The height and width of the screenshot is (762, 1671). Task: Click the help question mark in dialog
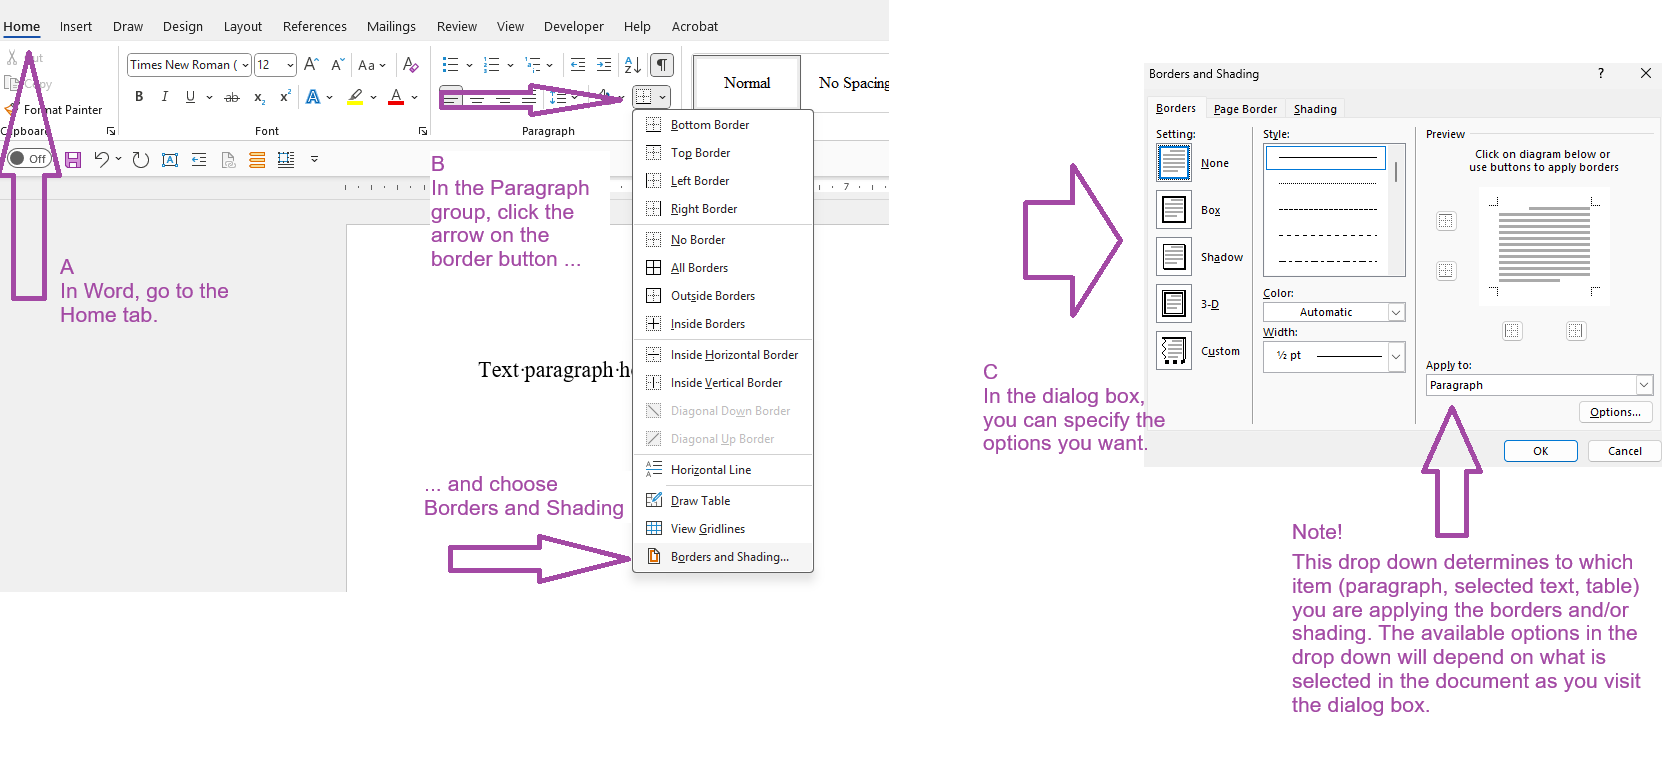pyautogui.click(x=1601, y=73)
